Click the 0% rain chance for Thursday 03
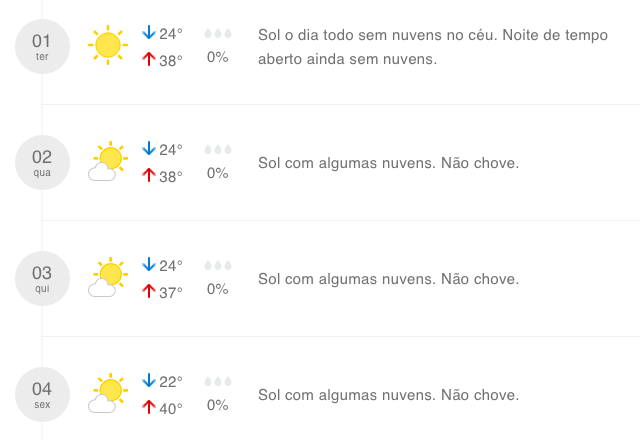Image resolution: width=640 pixels, height=440 pixels. click(x=217, y=289)
